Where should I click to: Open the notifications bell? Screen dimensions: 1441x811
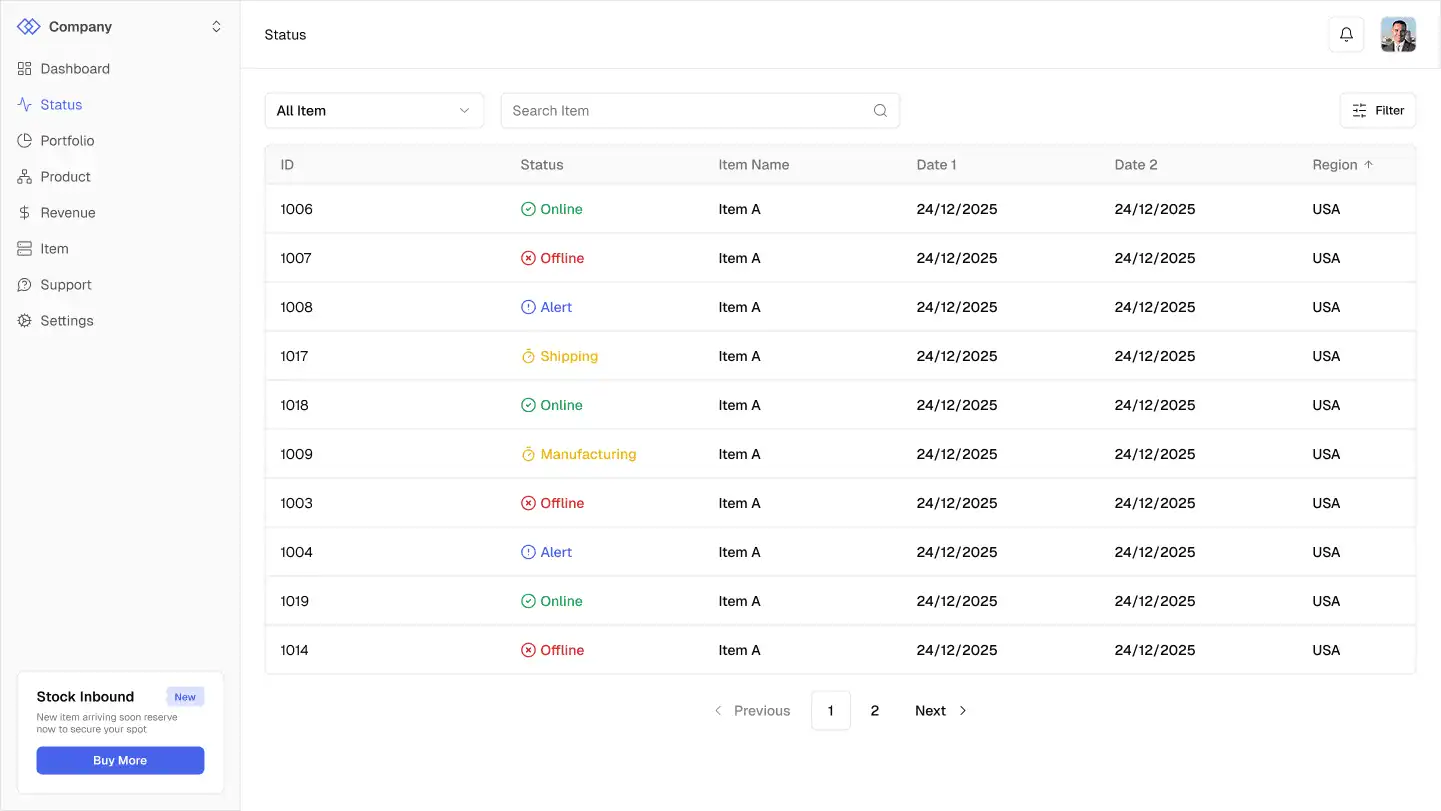pos(1346,35)
